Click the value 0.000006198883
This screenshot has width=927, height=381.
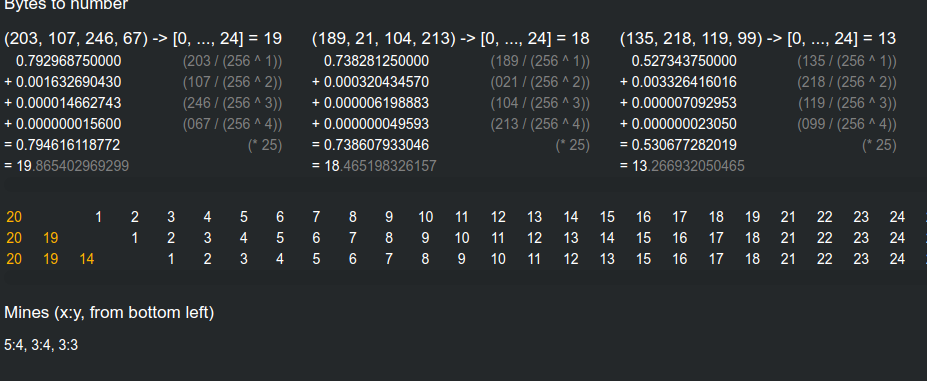pyautogui.click(x=376, y=103)
